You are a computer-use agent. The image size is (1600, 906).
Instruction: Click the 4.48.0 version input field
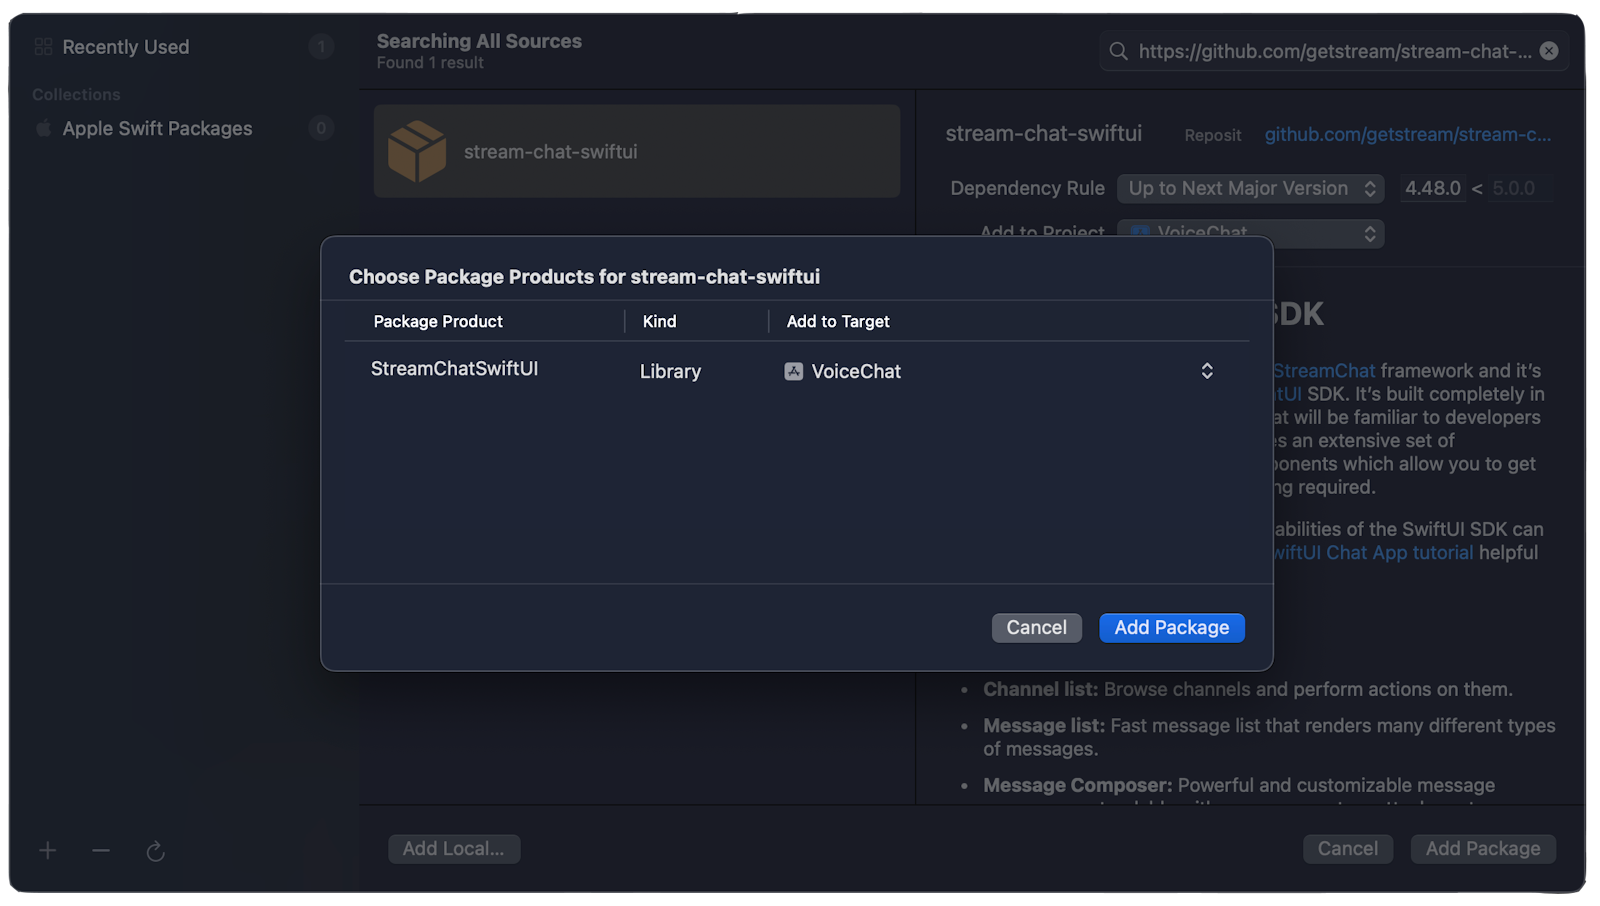coord(1432,188)
